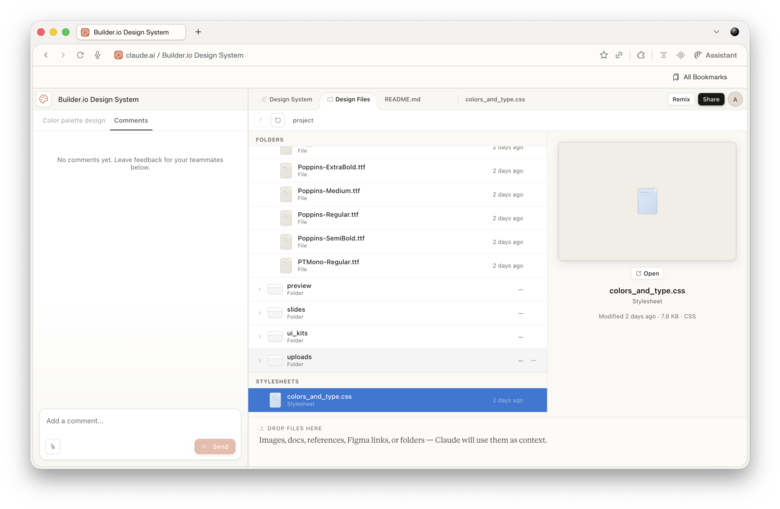The image size is (780, 509).
Task: Click the Share button
Action: [711, 100]
